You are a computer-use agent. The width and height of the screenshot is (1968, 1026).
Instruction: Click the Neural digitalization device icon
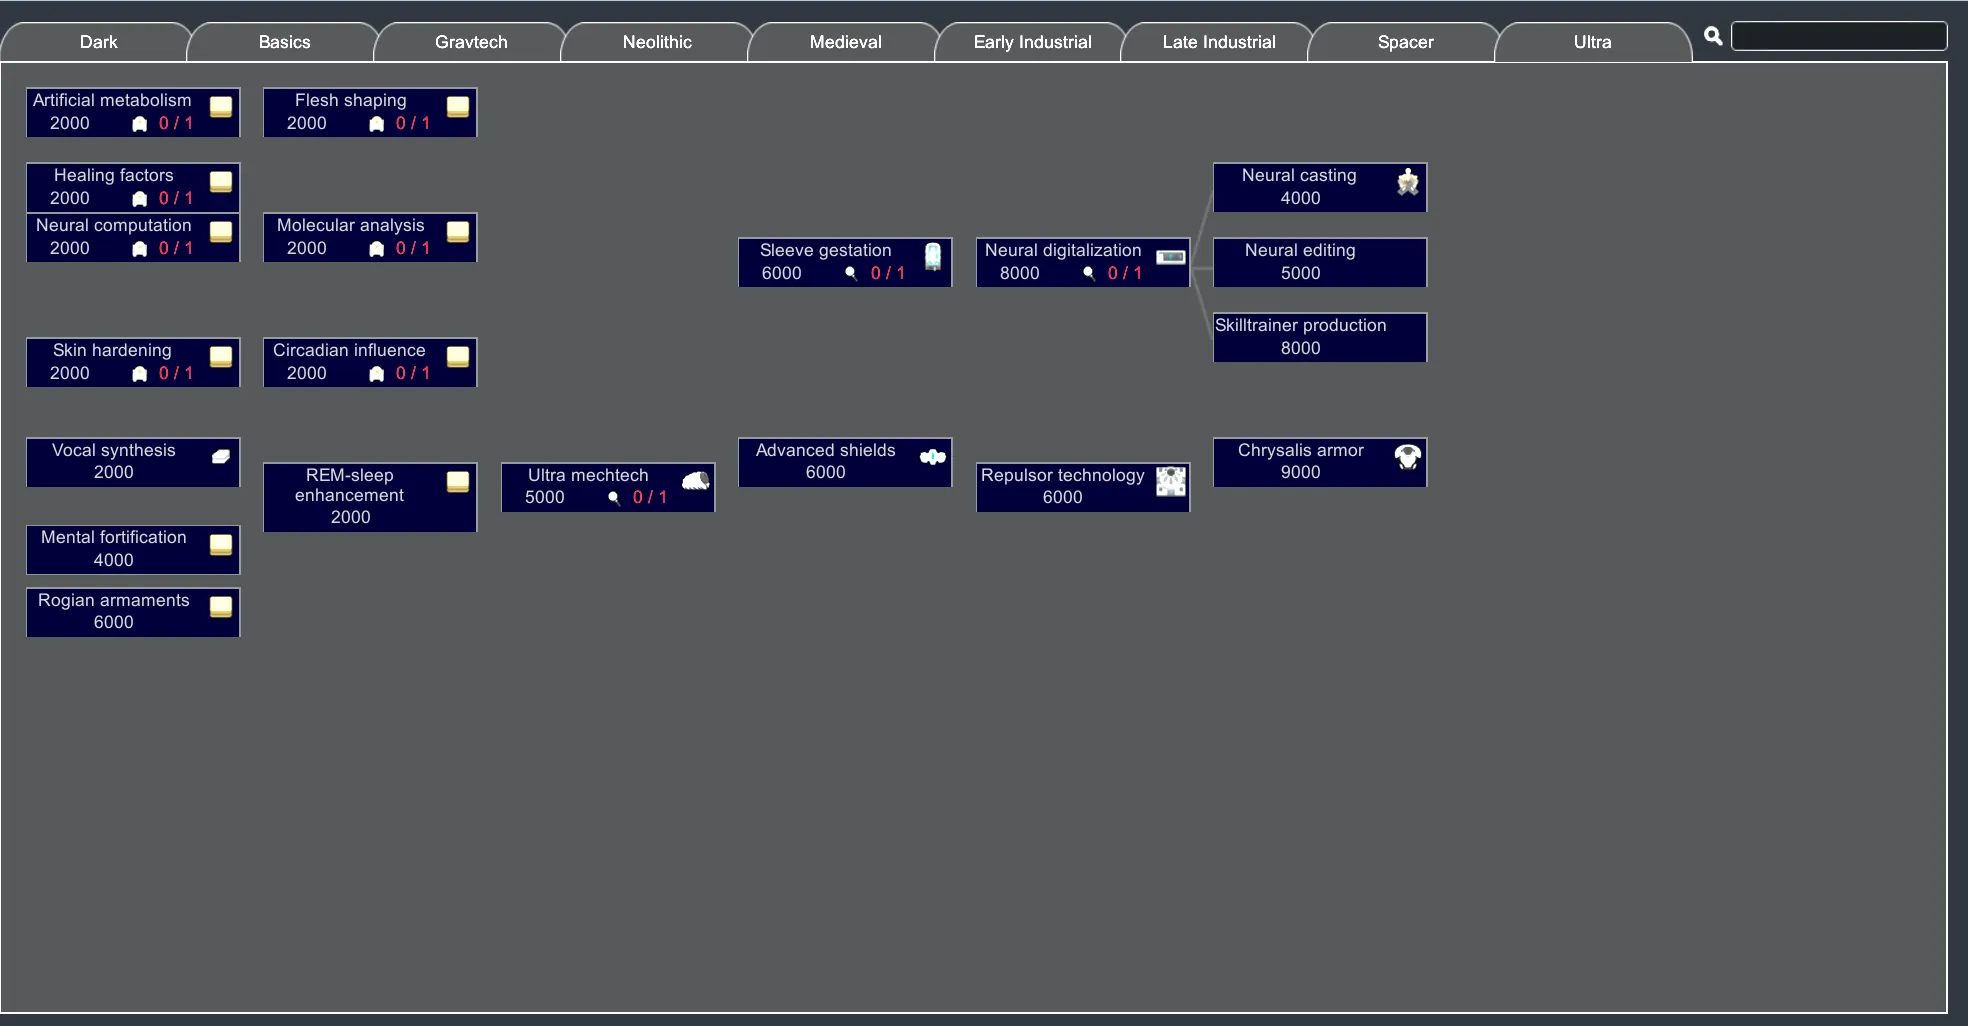1171,257
